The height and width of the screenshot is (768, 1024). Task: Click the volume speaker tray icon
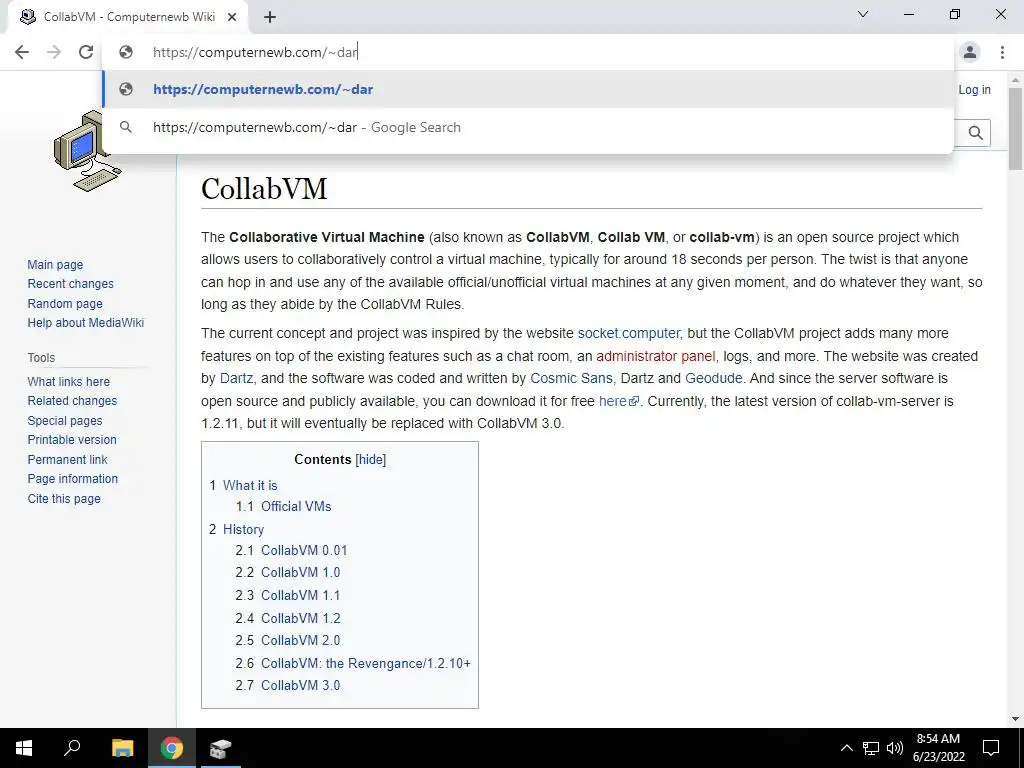(895, 748)
